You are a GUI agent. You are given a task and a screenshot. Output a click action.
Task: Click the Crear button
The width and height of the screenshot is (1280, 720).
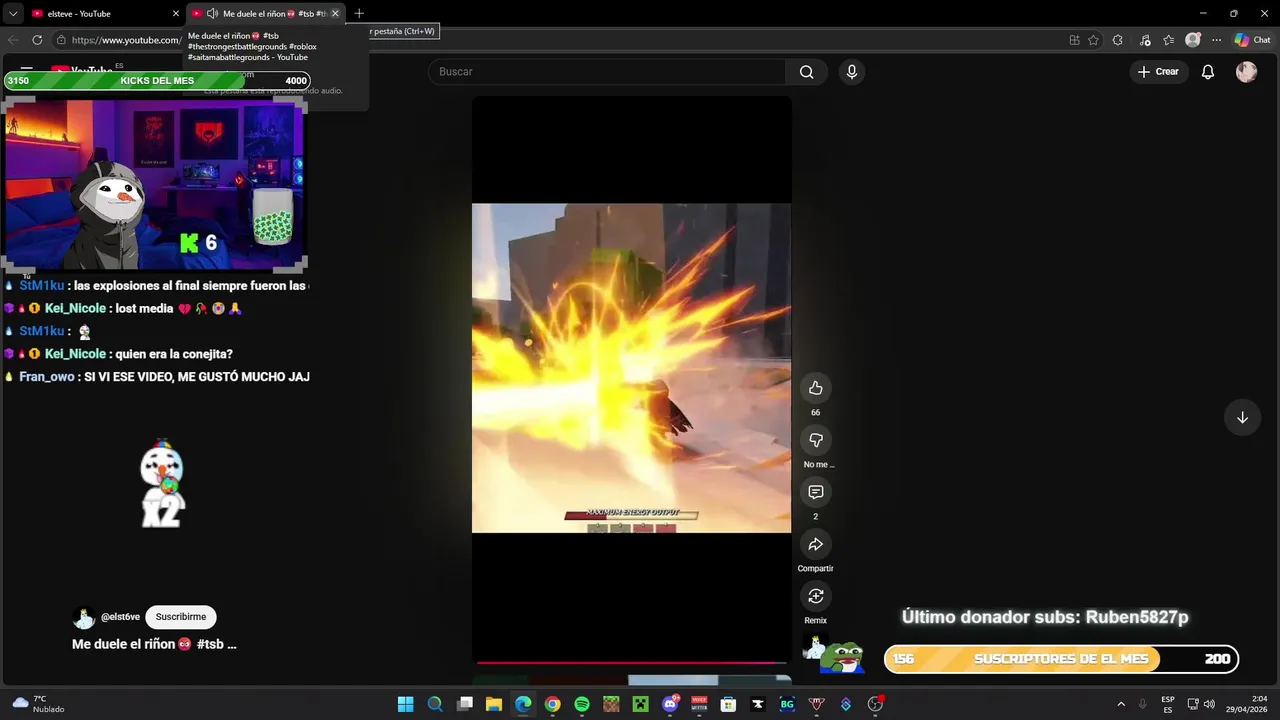click(x=1159, y=72)
